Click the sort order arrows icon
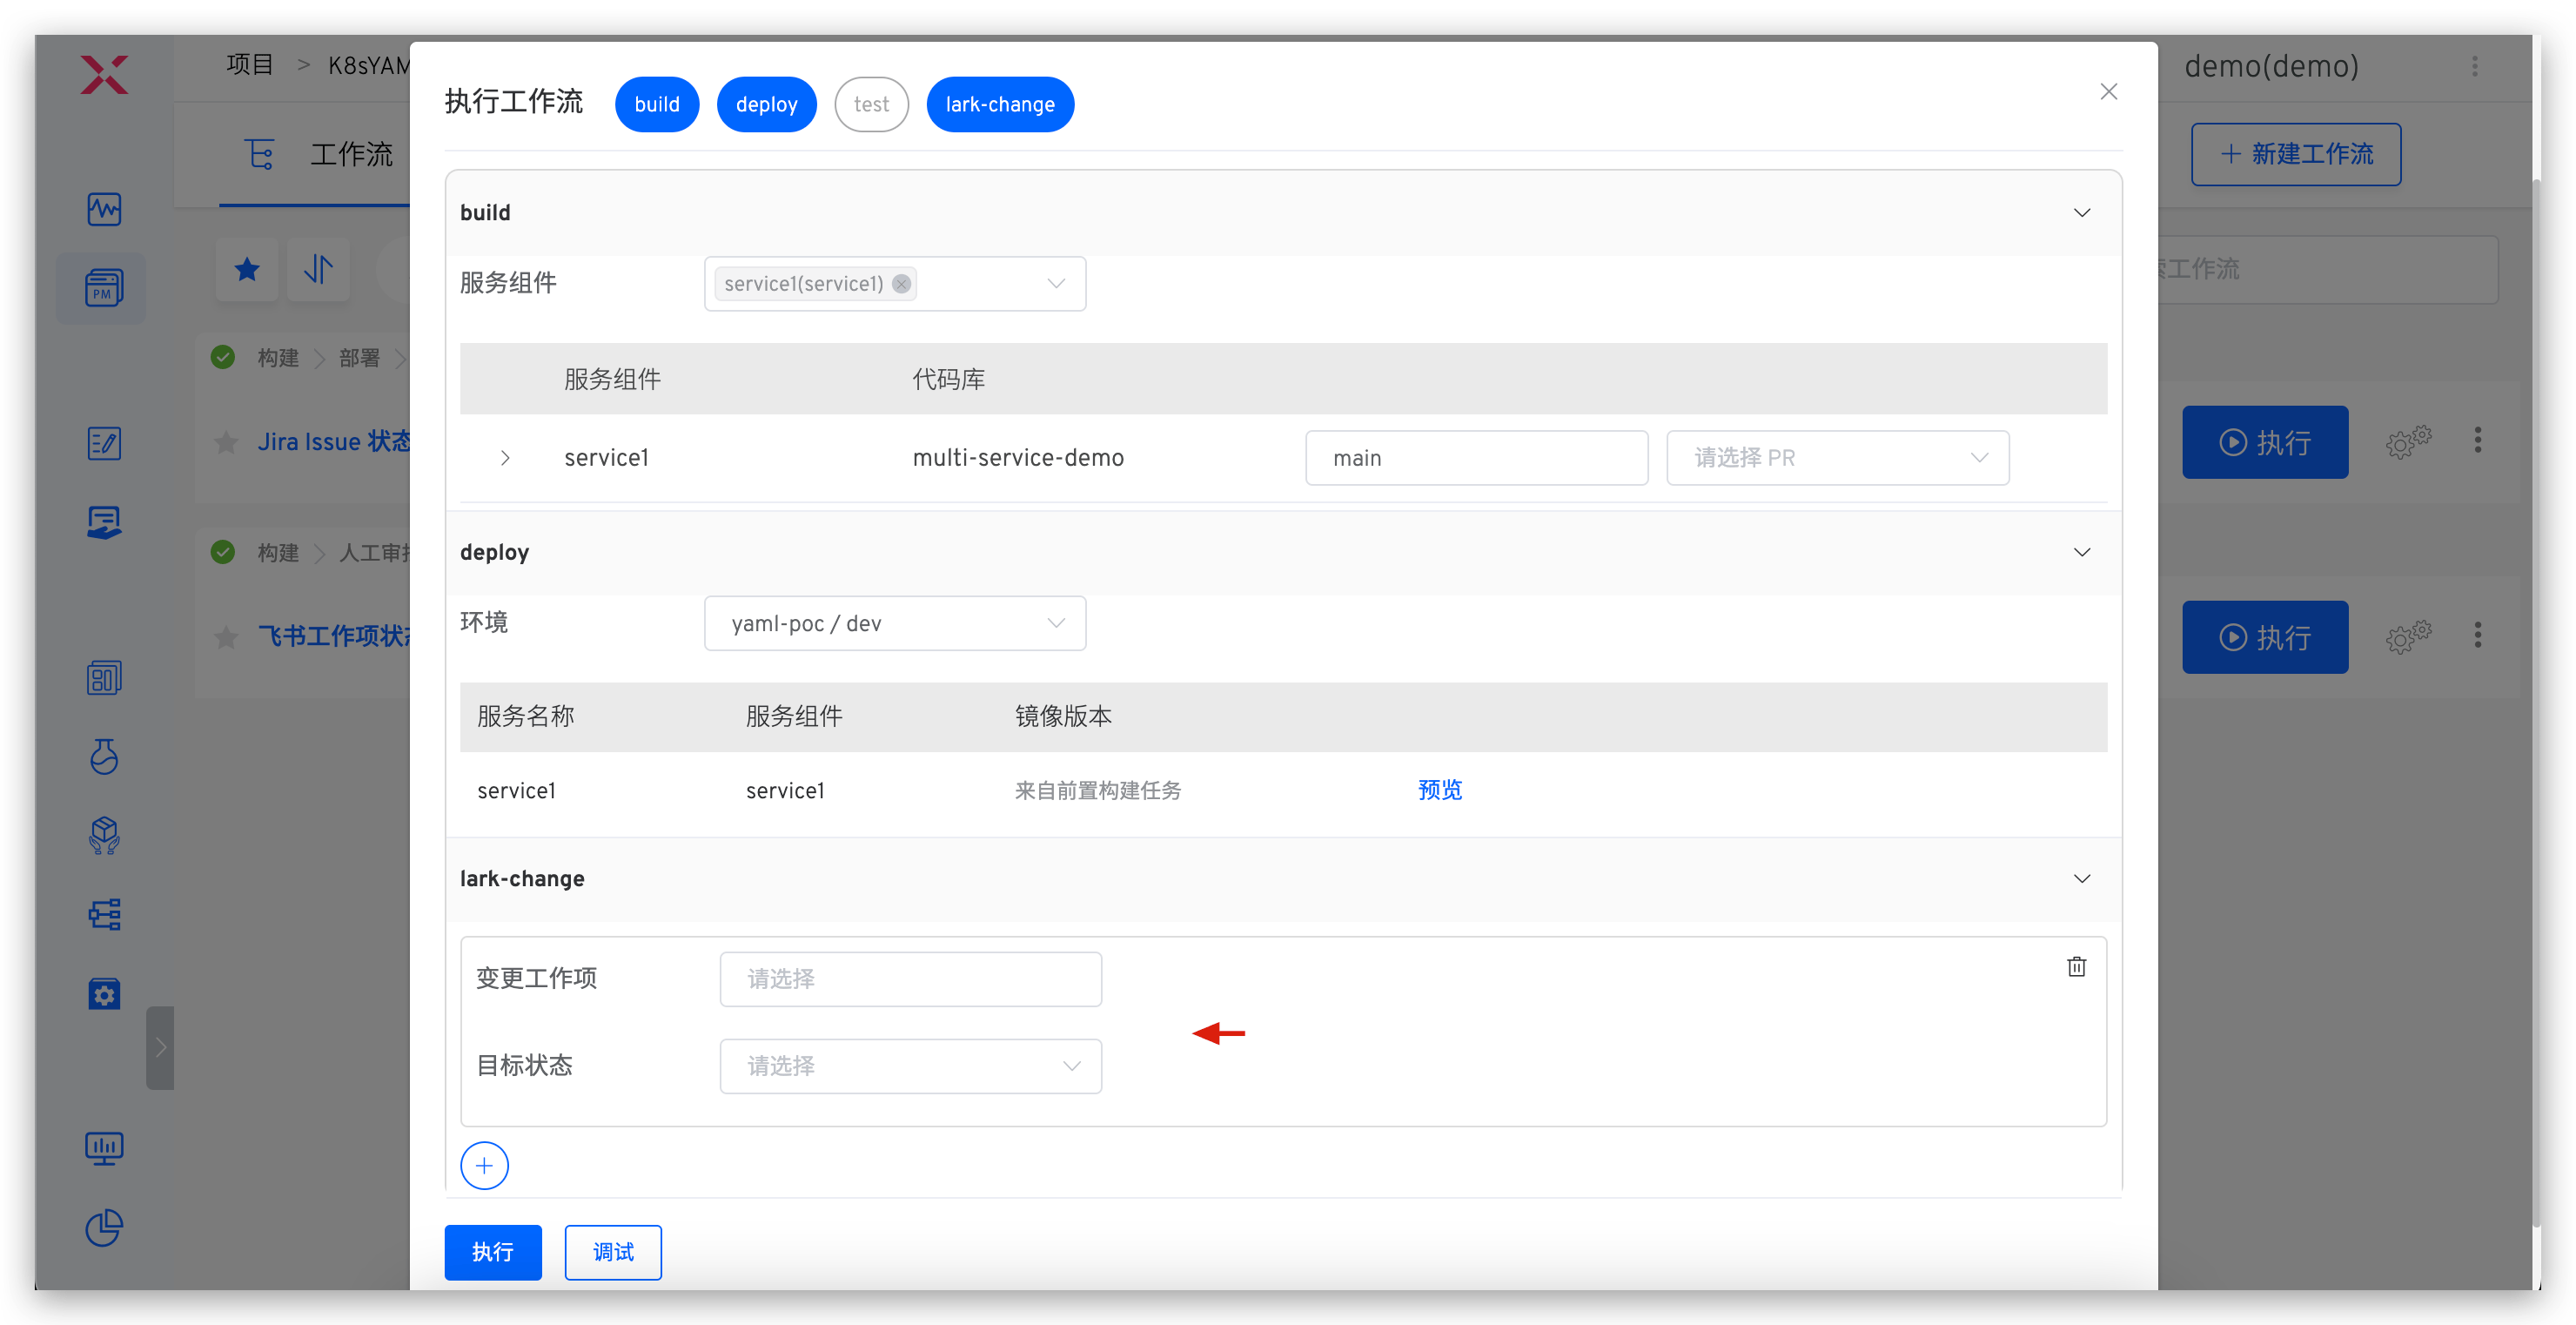The height and width of the screenshot is (1325, 2576). pyautogui.click(x=318, y=269)
